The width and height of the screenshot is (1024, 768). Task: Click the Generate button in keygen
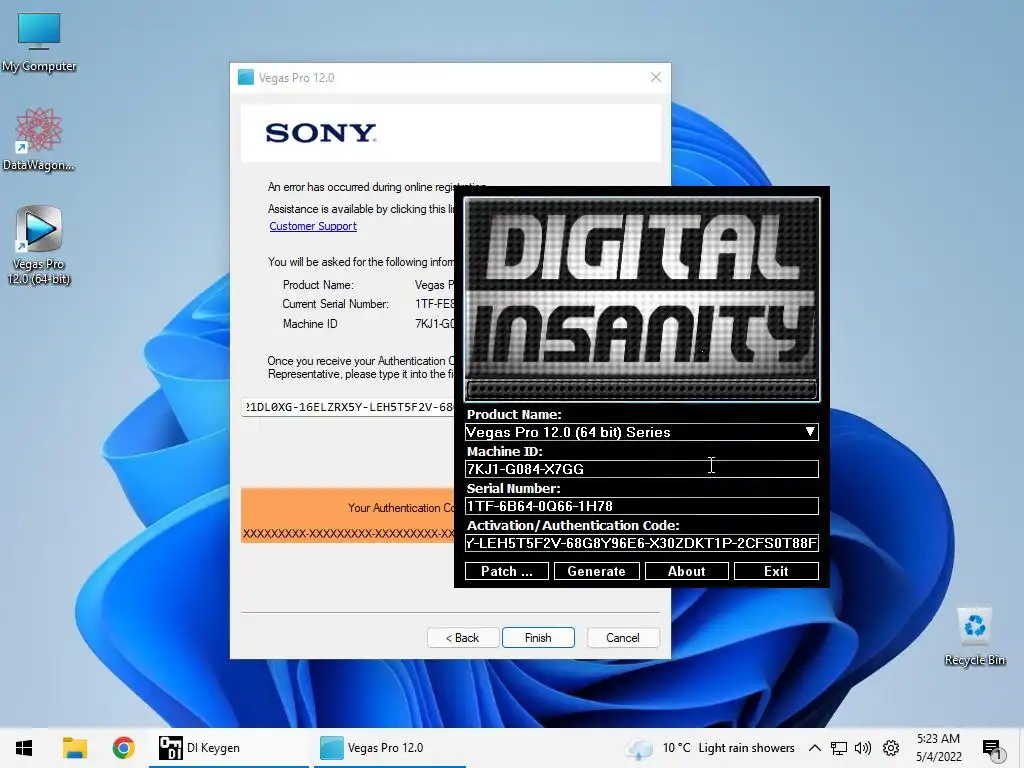click(x=596, y=571)
